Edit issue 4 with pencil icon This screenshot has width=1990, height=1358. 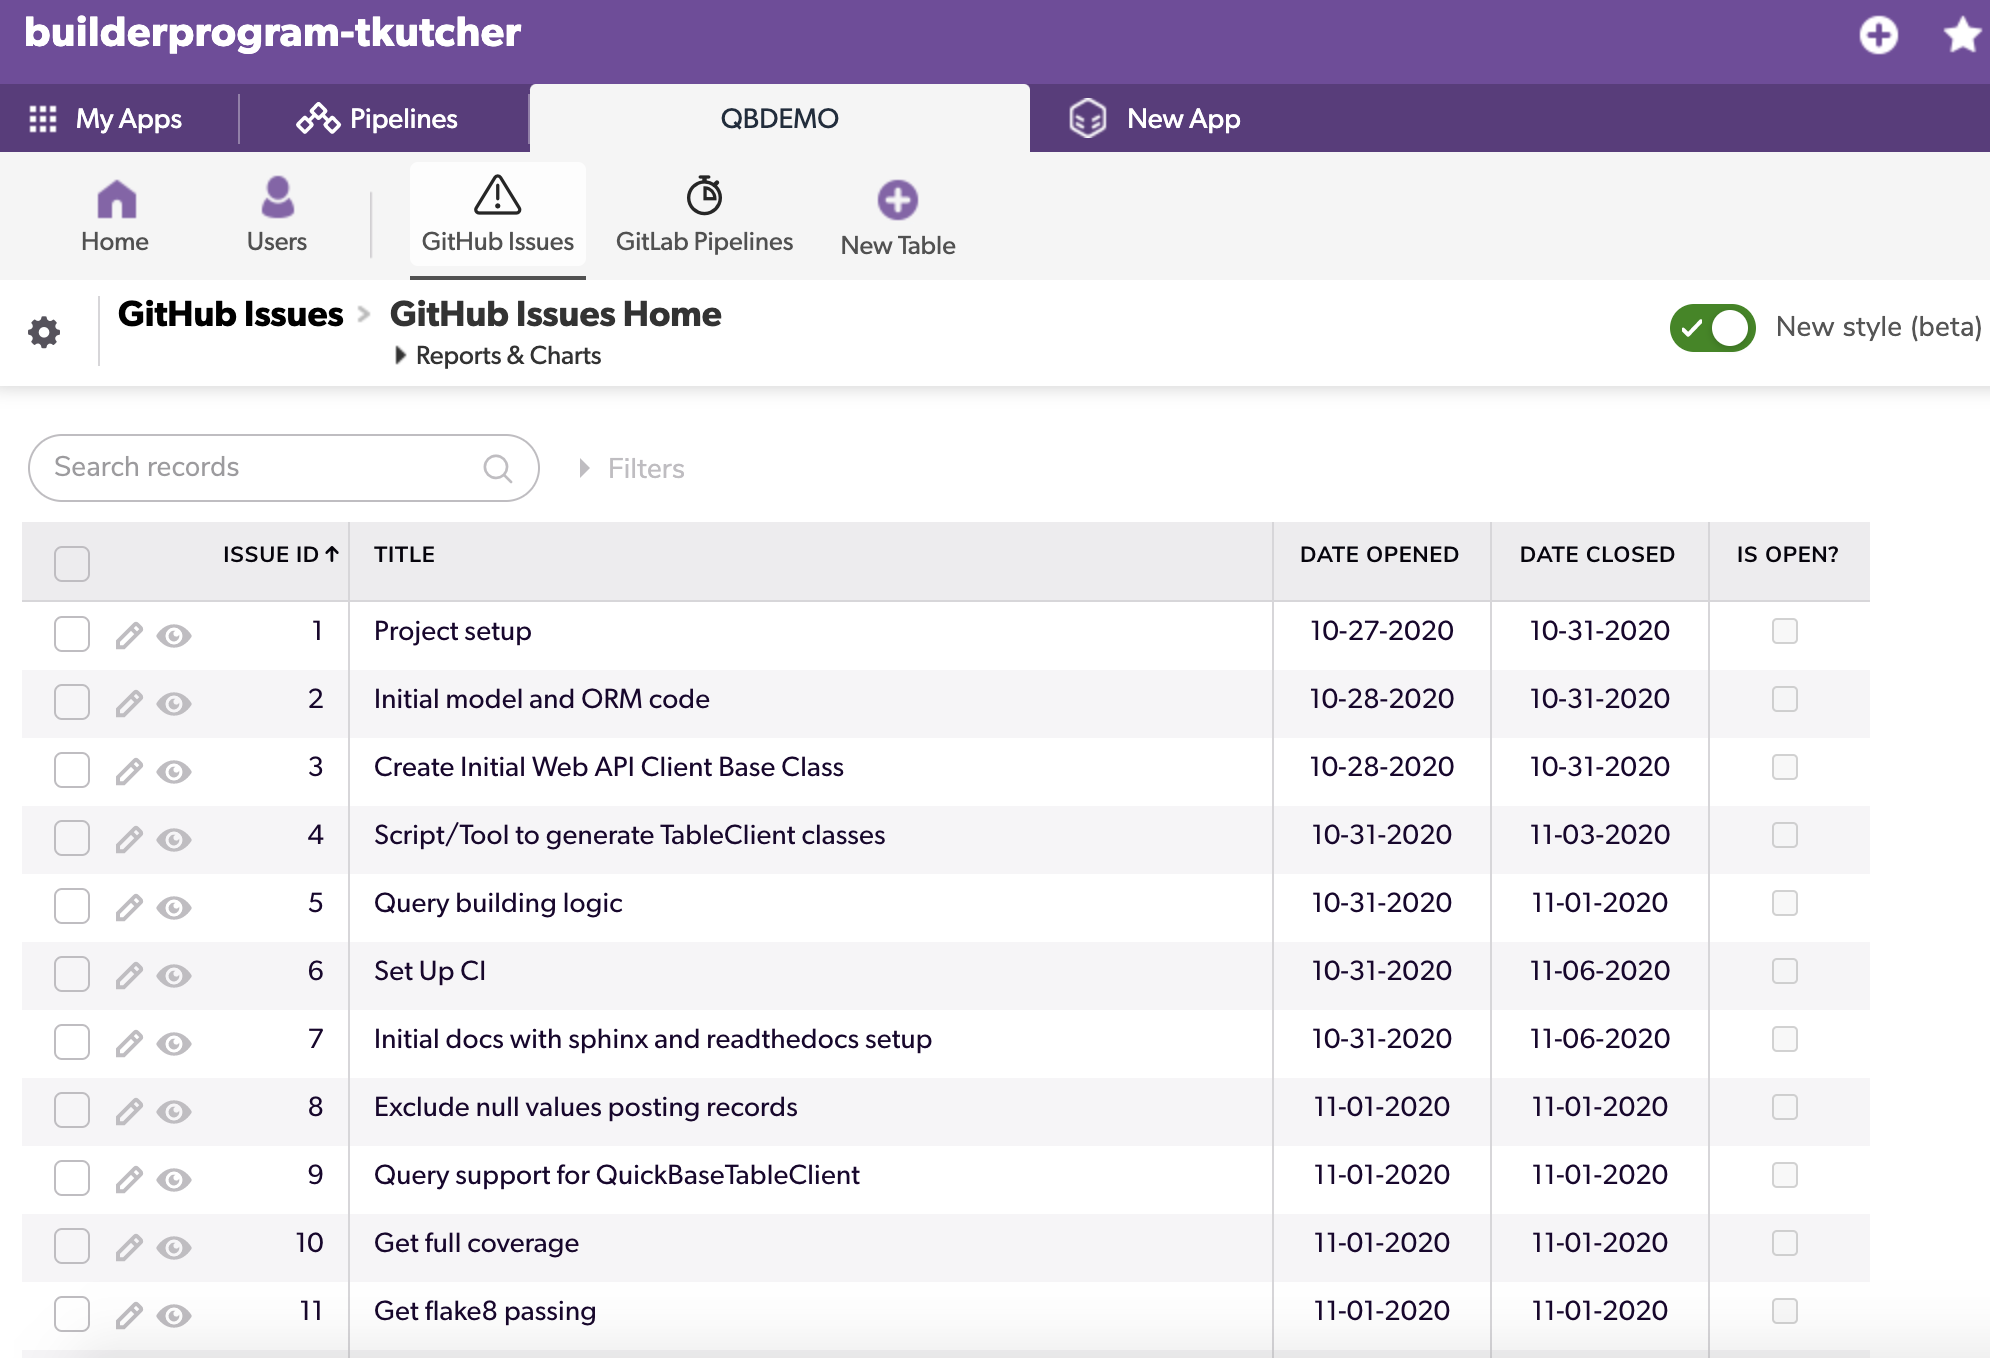point(129,837)
